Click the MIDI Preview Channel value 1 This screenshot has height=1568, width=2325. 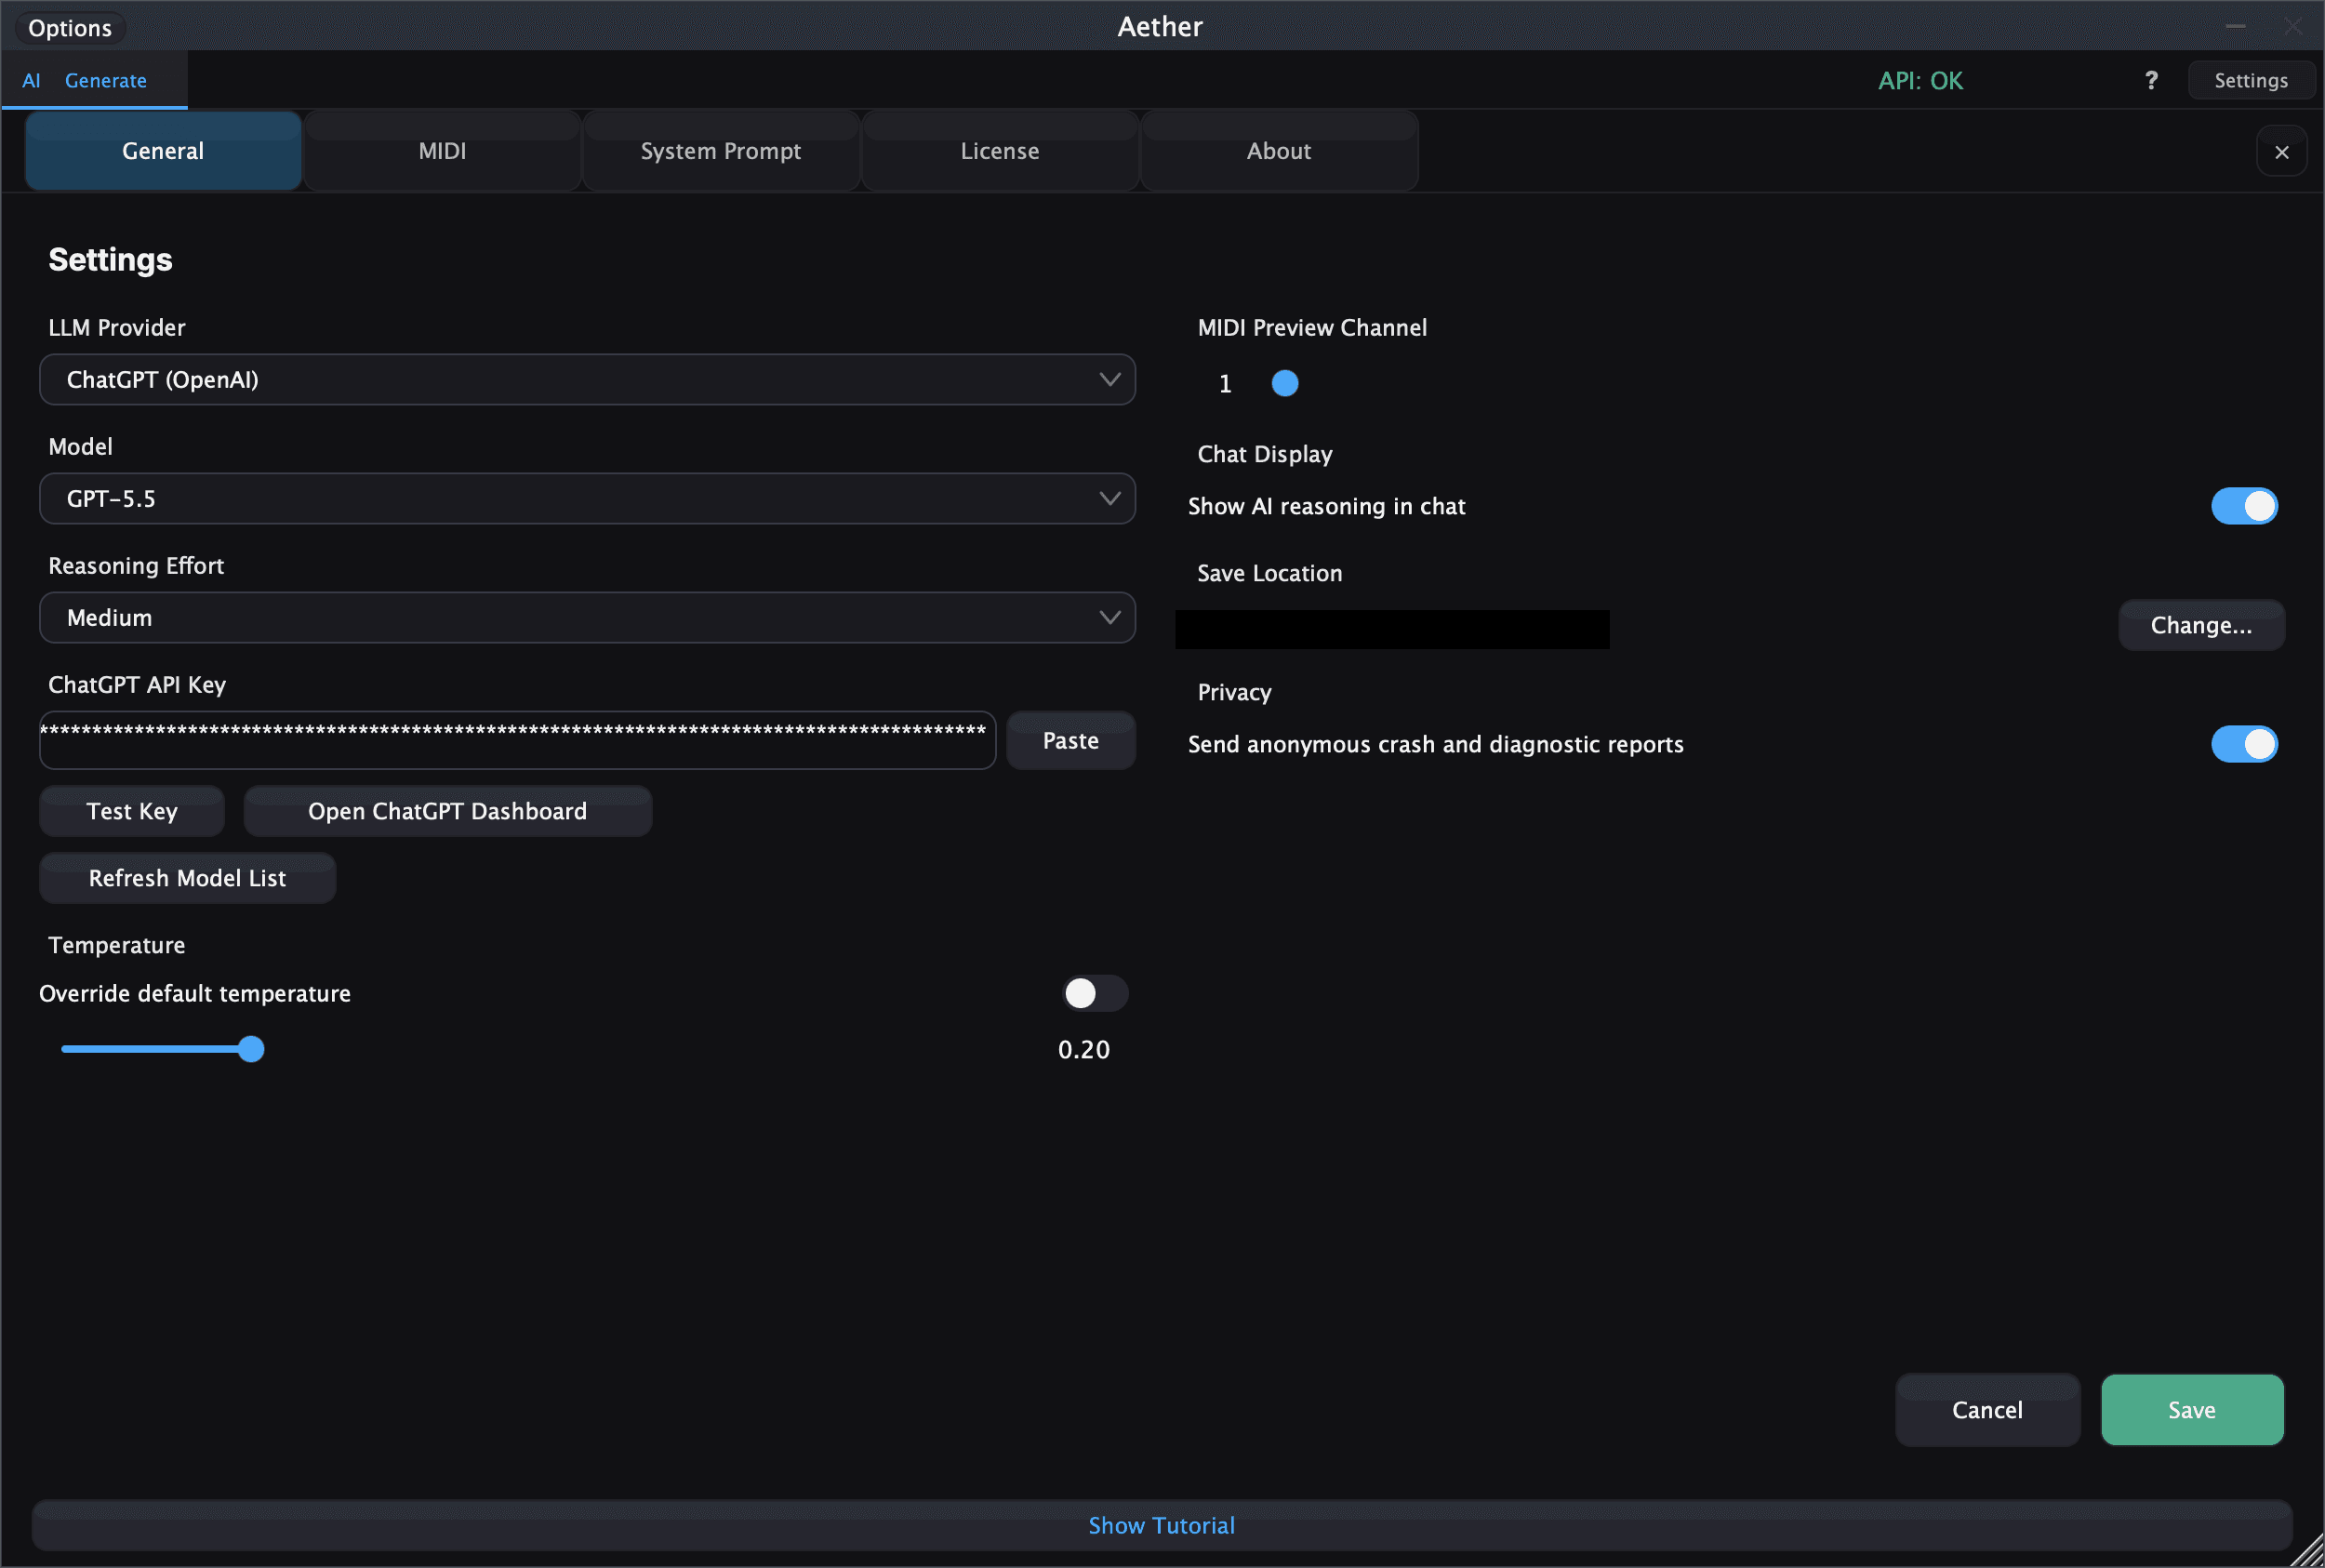tap(1225, 384)
